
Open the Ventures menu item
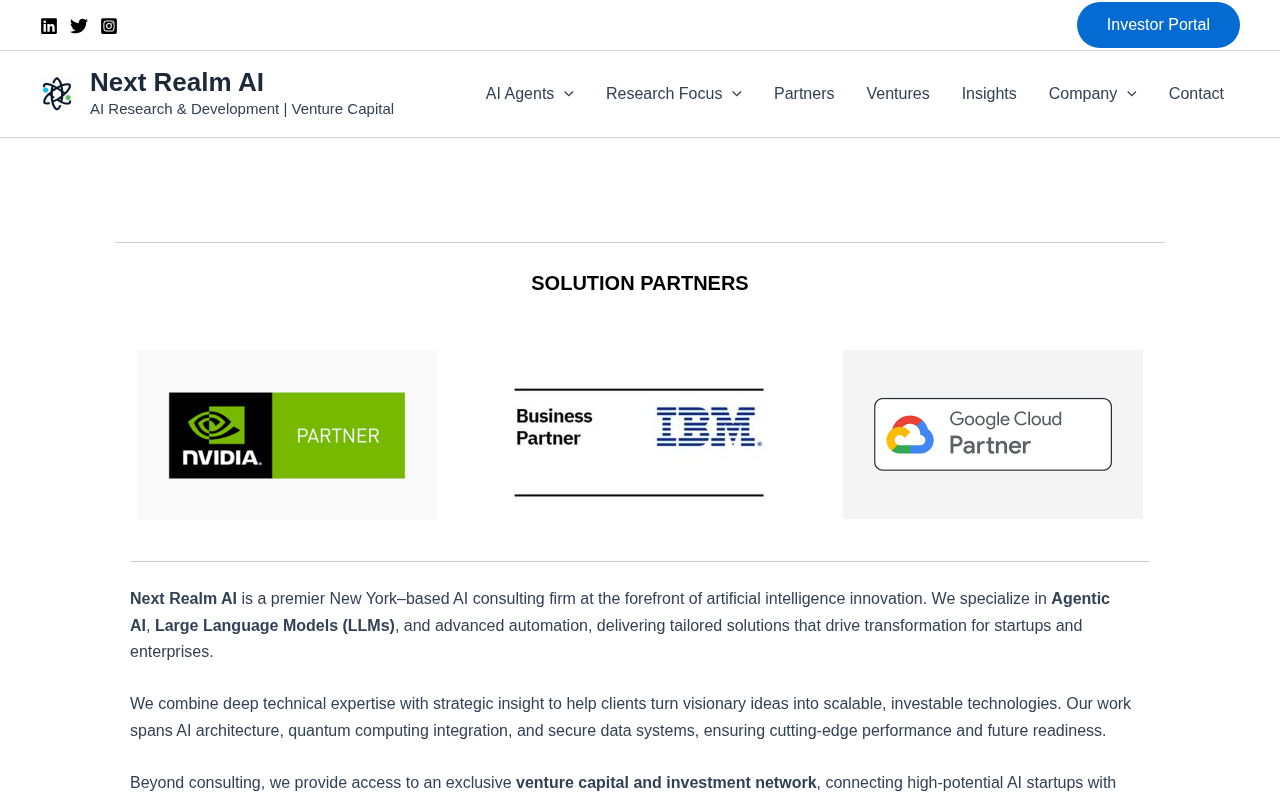coord(898,94)
